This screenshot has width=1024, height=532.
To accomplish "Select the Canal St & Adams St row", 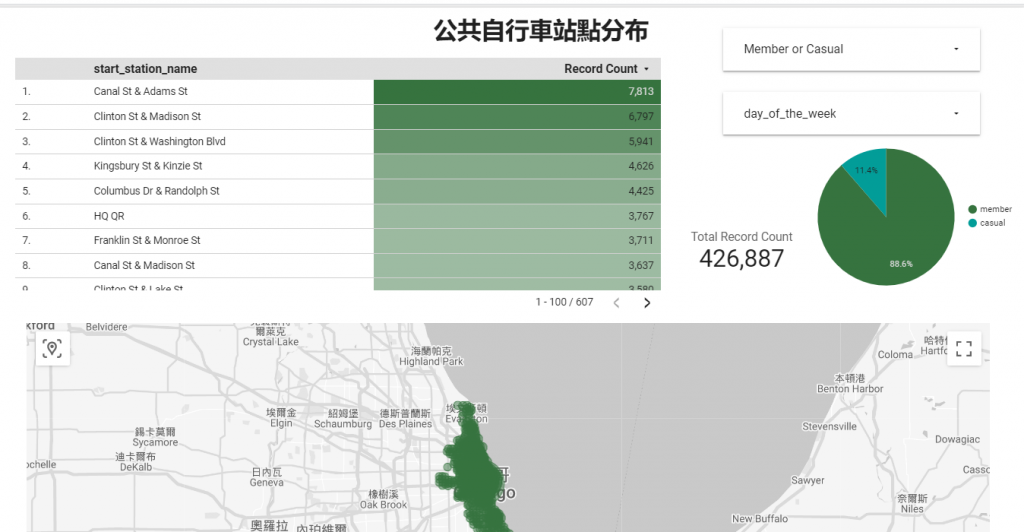I will pos(338,91).
